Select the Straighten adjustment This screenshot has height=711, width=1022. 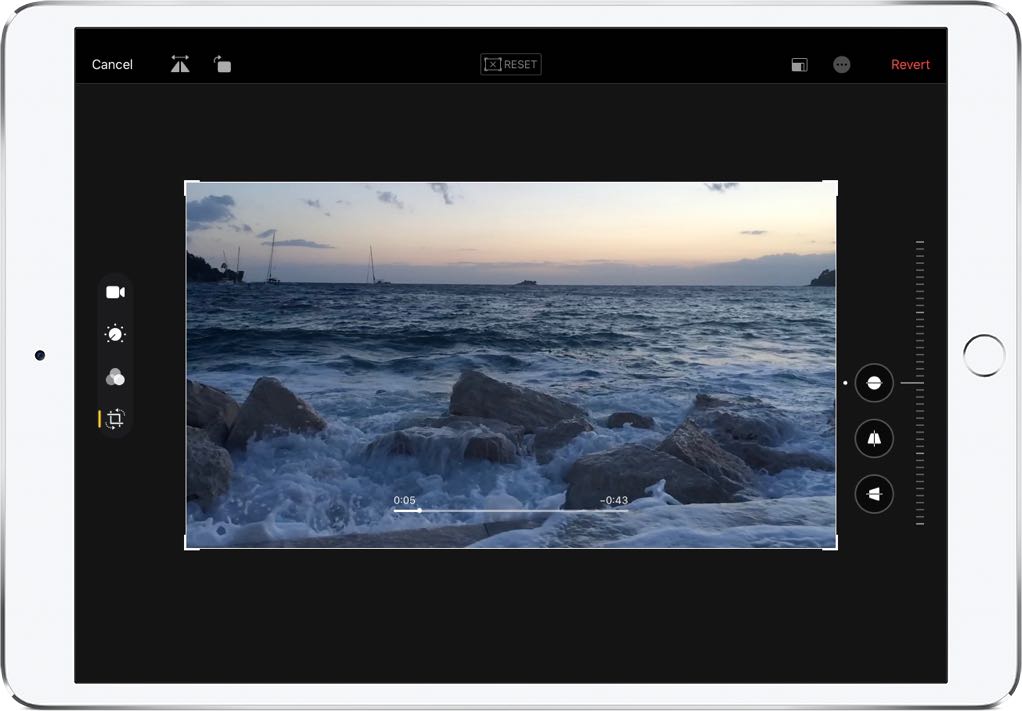click(x=874, y=383)
